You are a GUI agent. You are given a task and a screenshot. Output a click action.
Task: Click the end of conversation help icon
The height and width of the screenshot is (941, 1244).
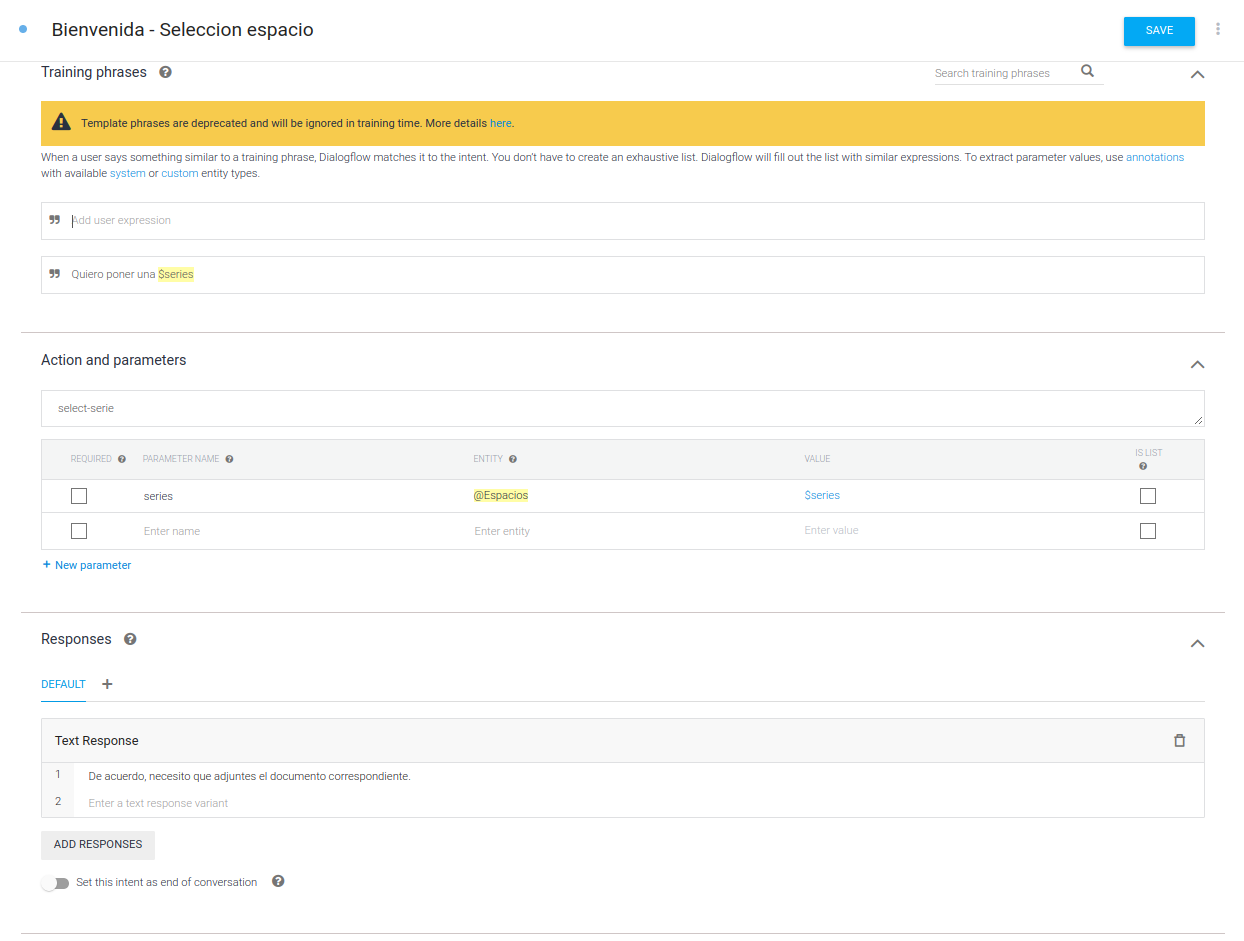coord(278,881)
